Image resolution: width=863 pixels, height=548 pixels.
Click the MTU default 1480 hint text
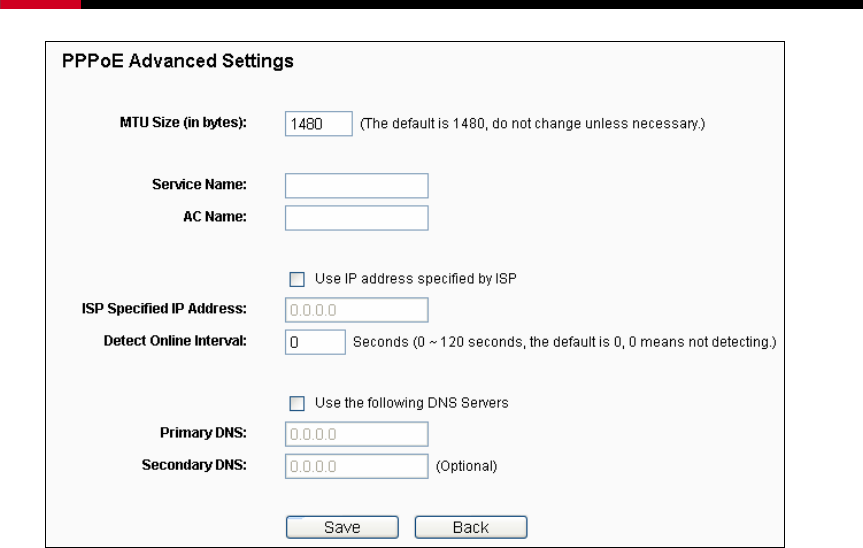pyautogui.click(x=532, y=123)
